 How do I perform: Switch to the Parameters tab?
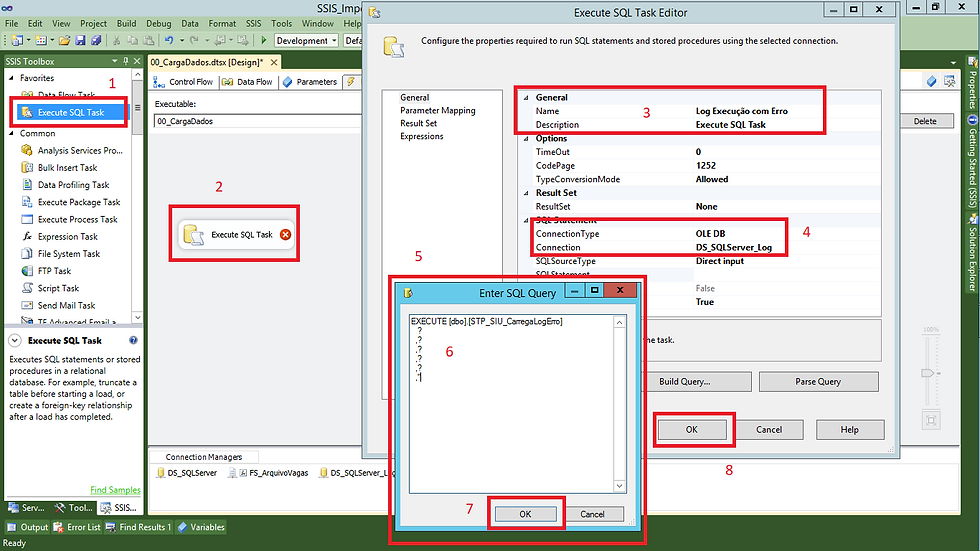(310, 82)
